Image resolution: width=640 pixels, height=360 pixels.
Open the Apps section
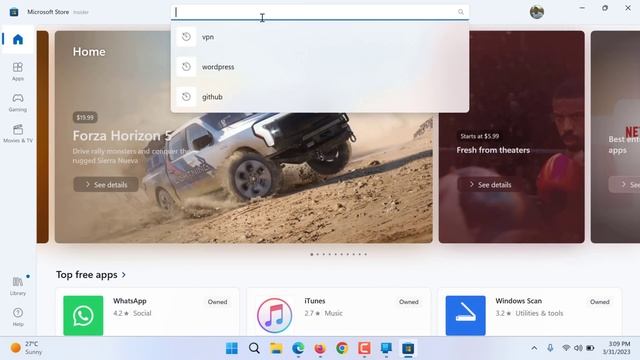tap(18, 71)
